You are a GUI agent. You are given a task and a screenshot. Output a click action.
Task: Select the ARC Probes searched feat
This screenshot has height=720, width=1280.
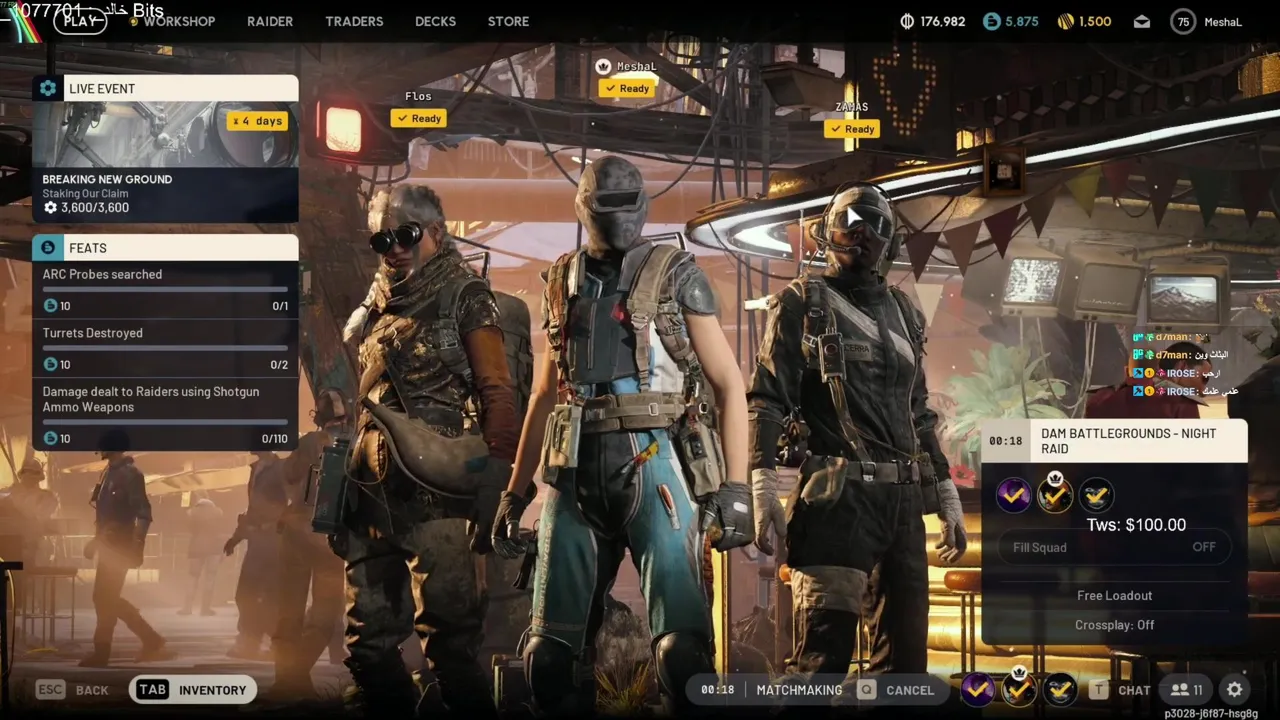165,290
